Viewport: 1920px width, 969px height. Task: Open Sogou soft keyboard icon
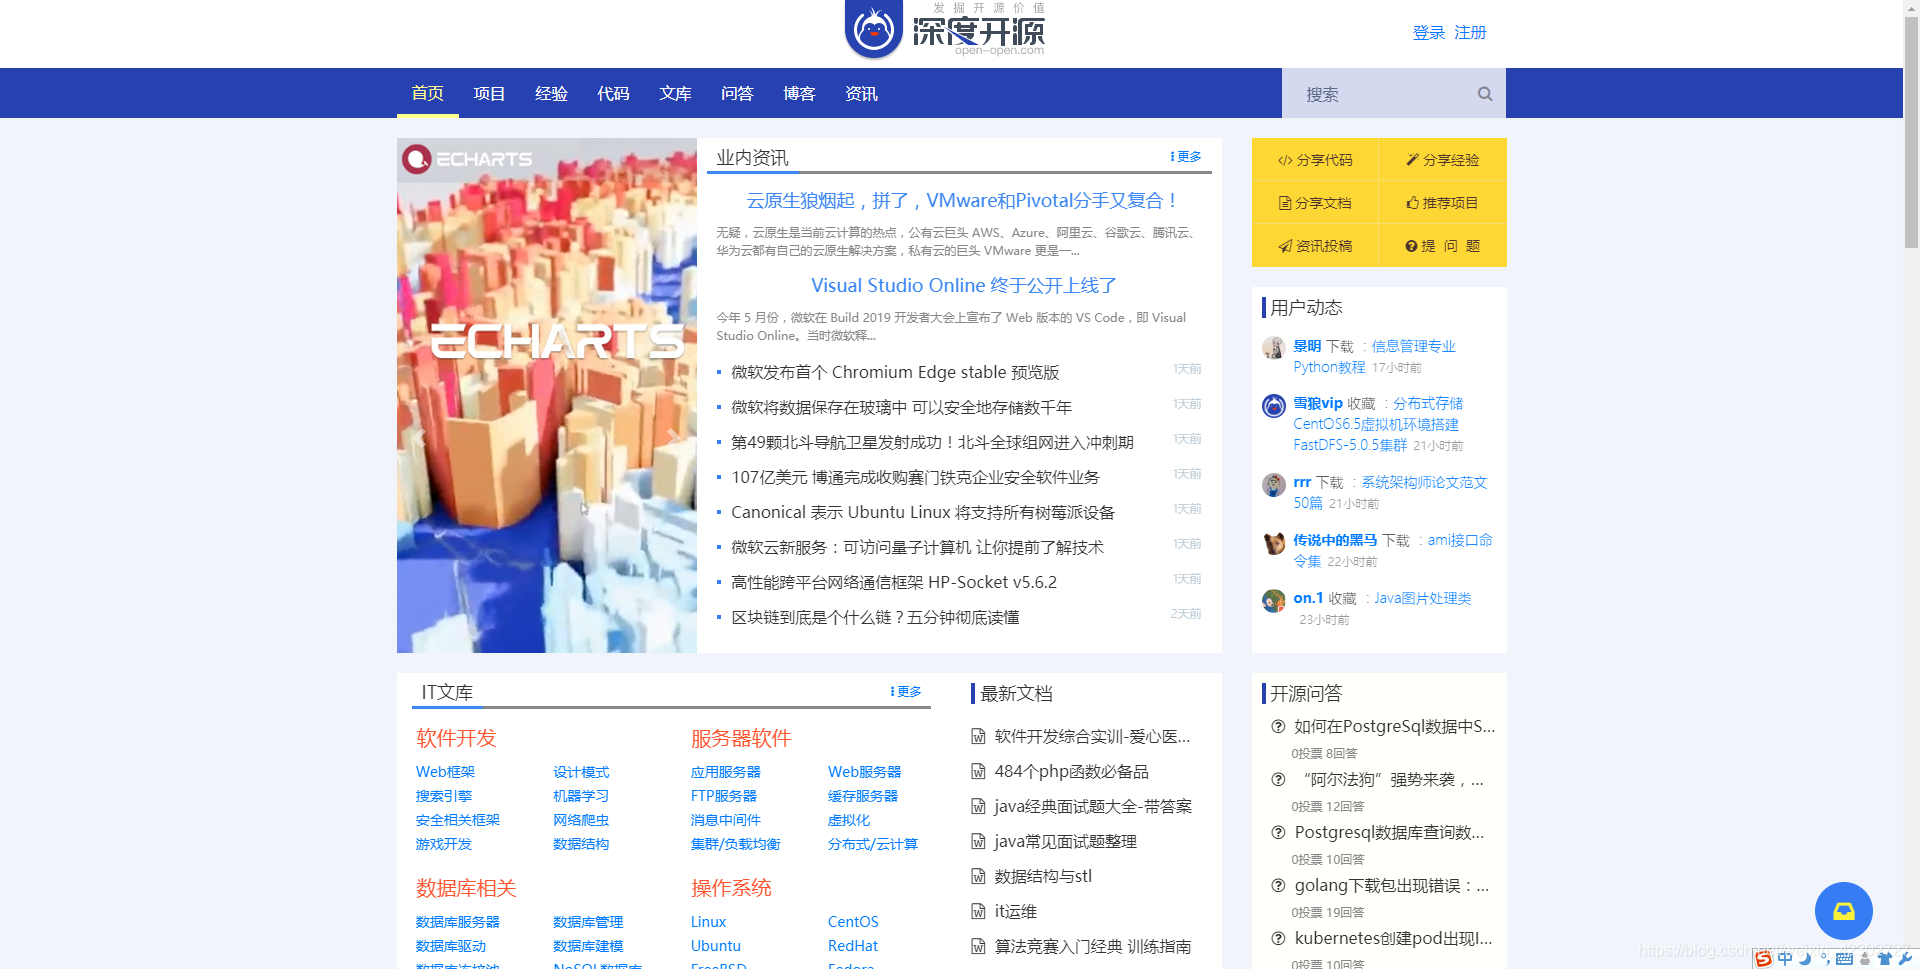click(1845, 959)
